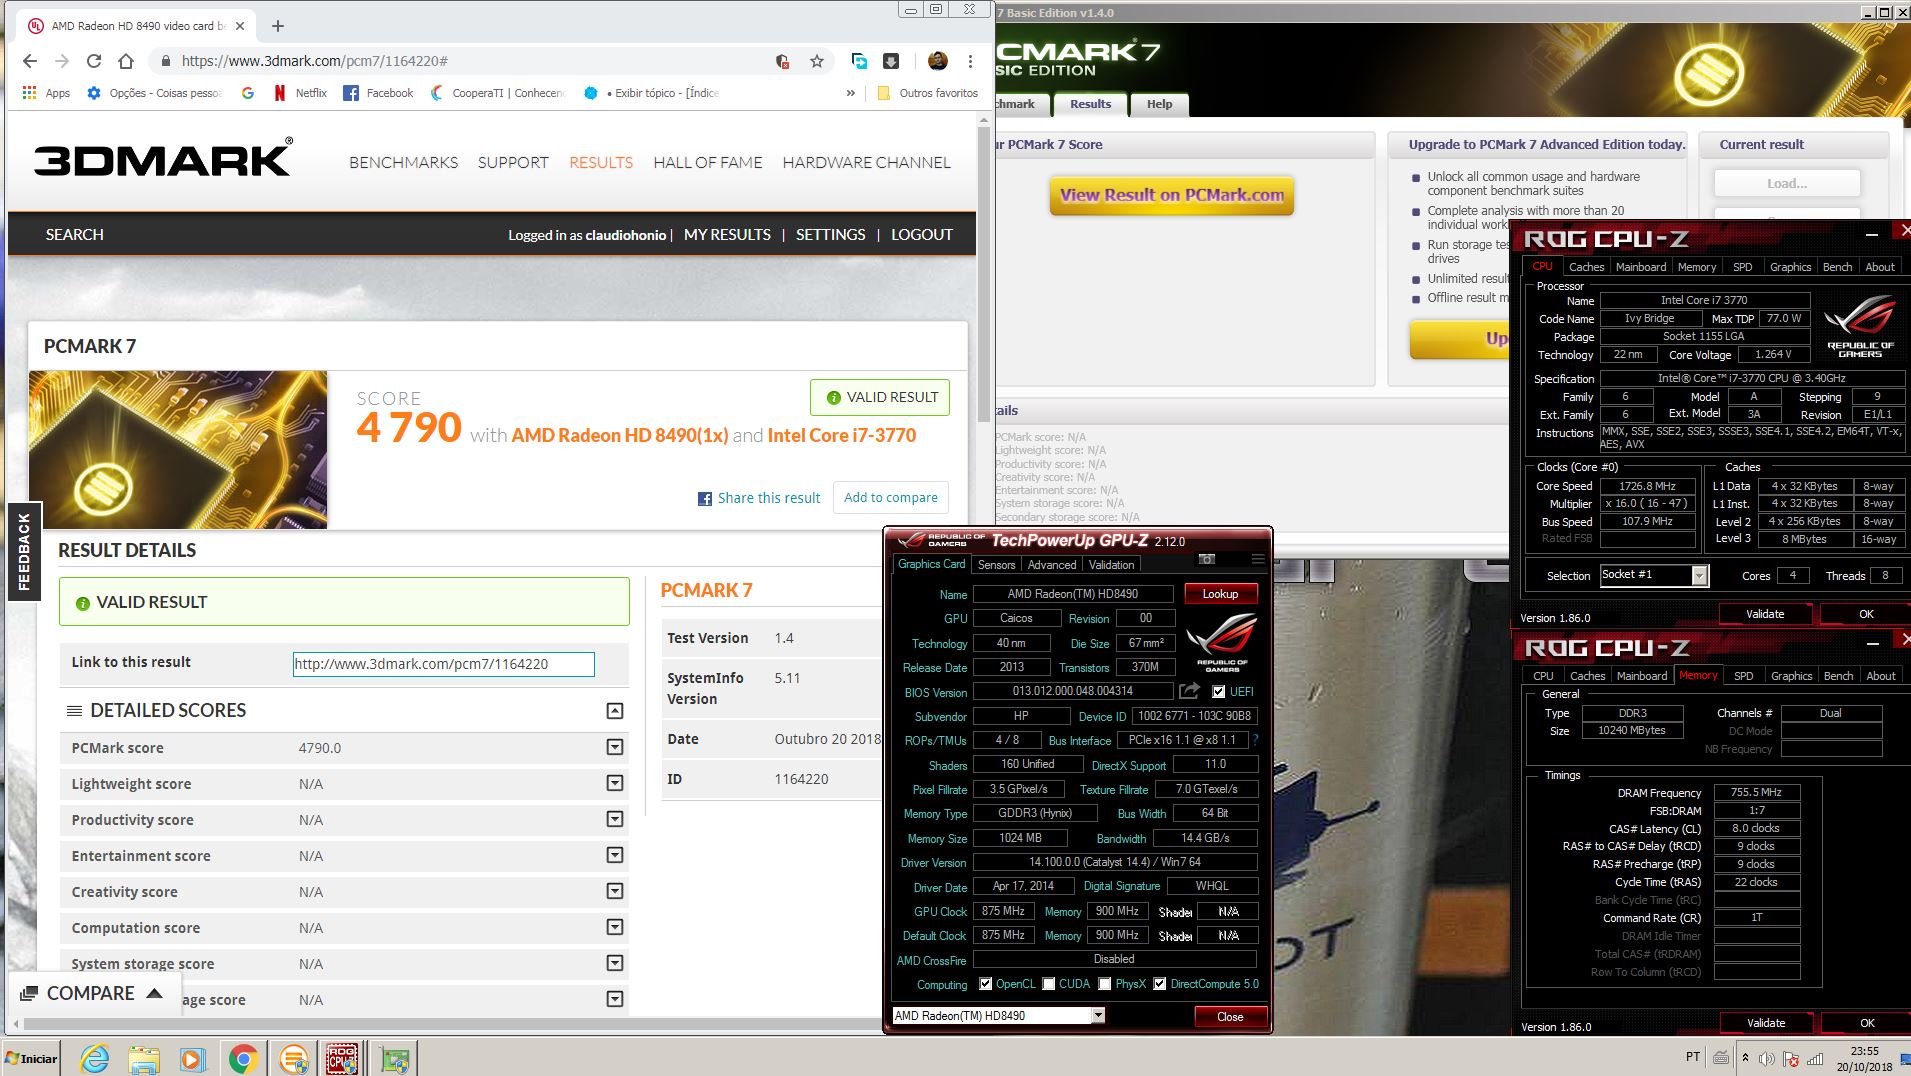Expand Lightweight score row
The width and height of the screenshot is (1911, 1076).
[615, 783]
